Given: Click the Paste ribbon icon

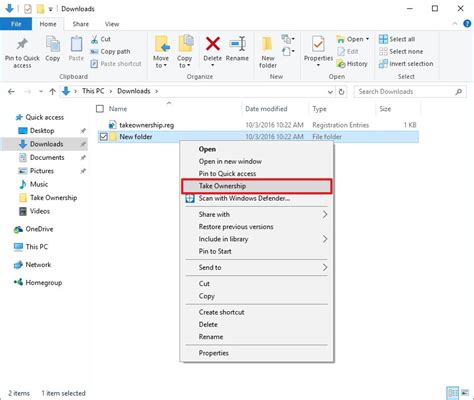Looking at the screenshot, I should click(76, 44).
